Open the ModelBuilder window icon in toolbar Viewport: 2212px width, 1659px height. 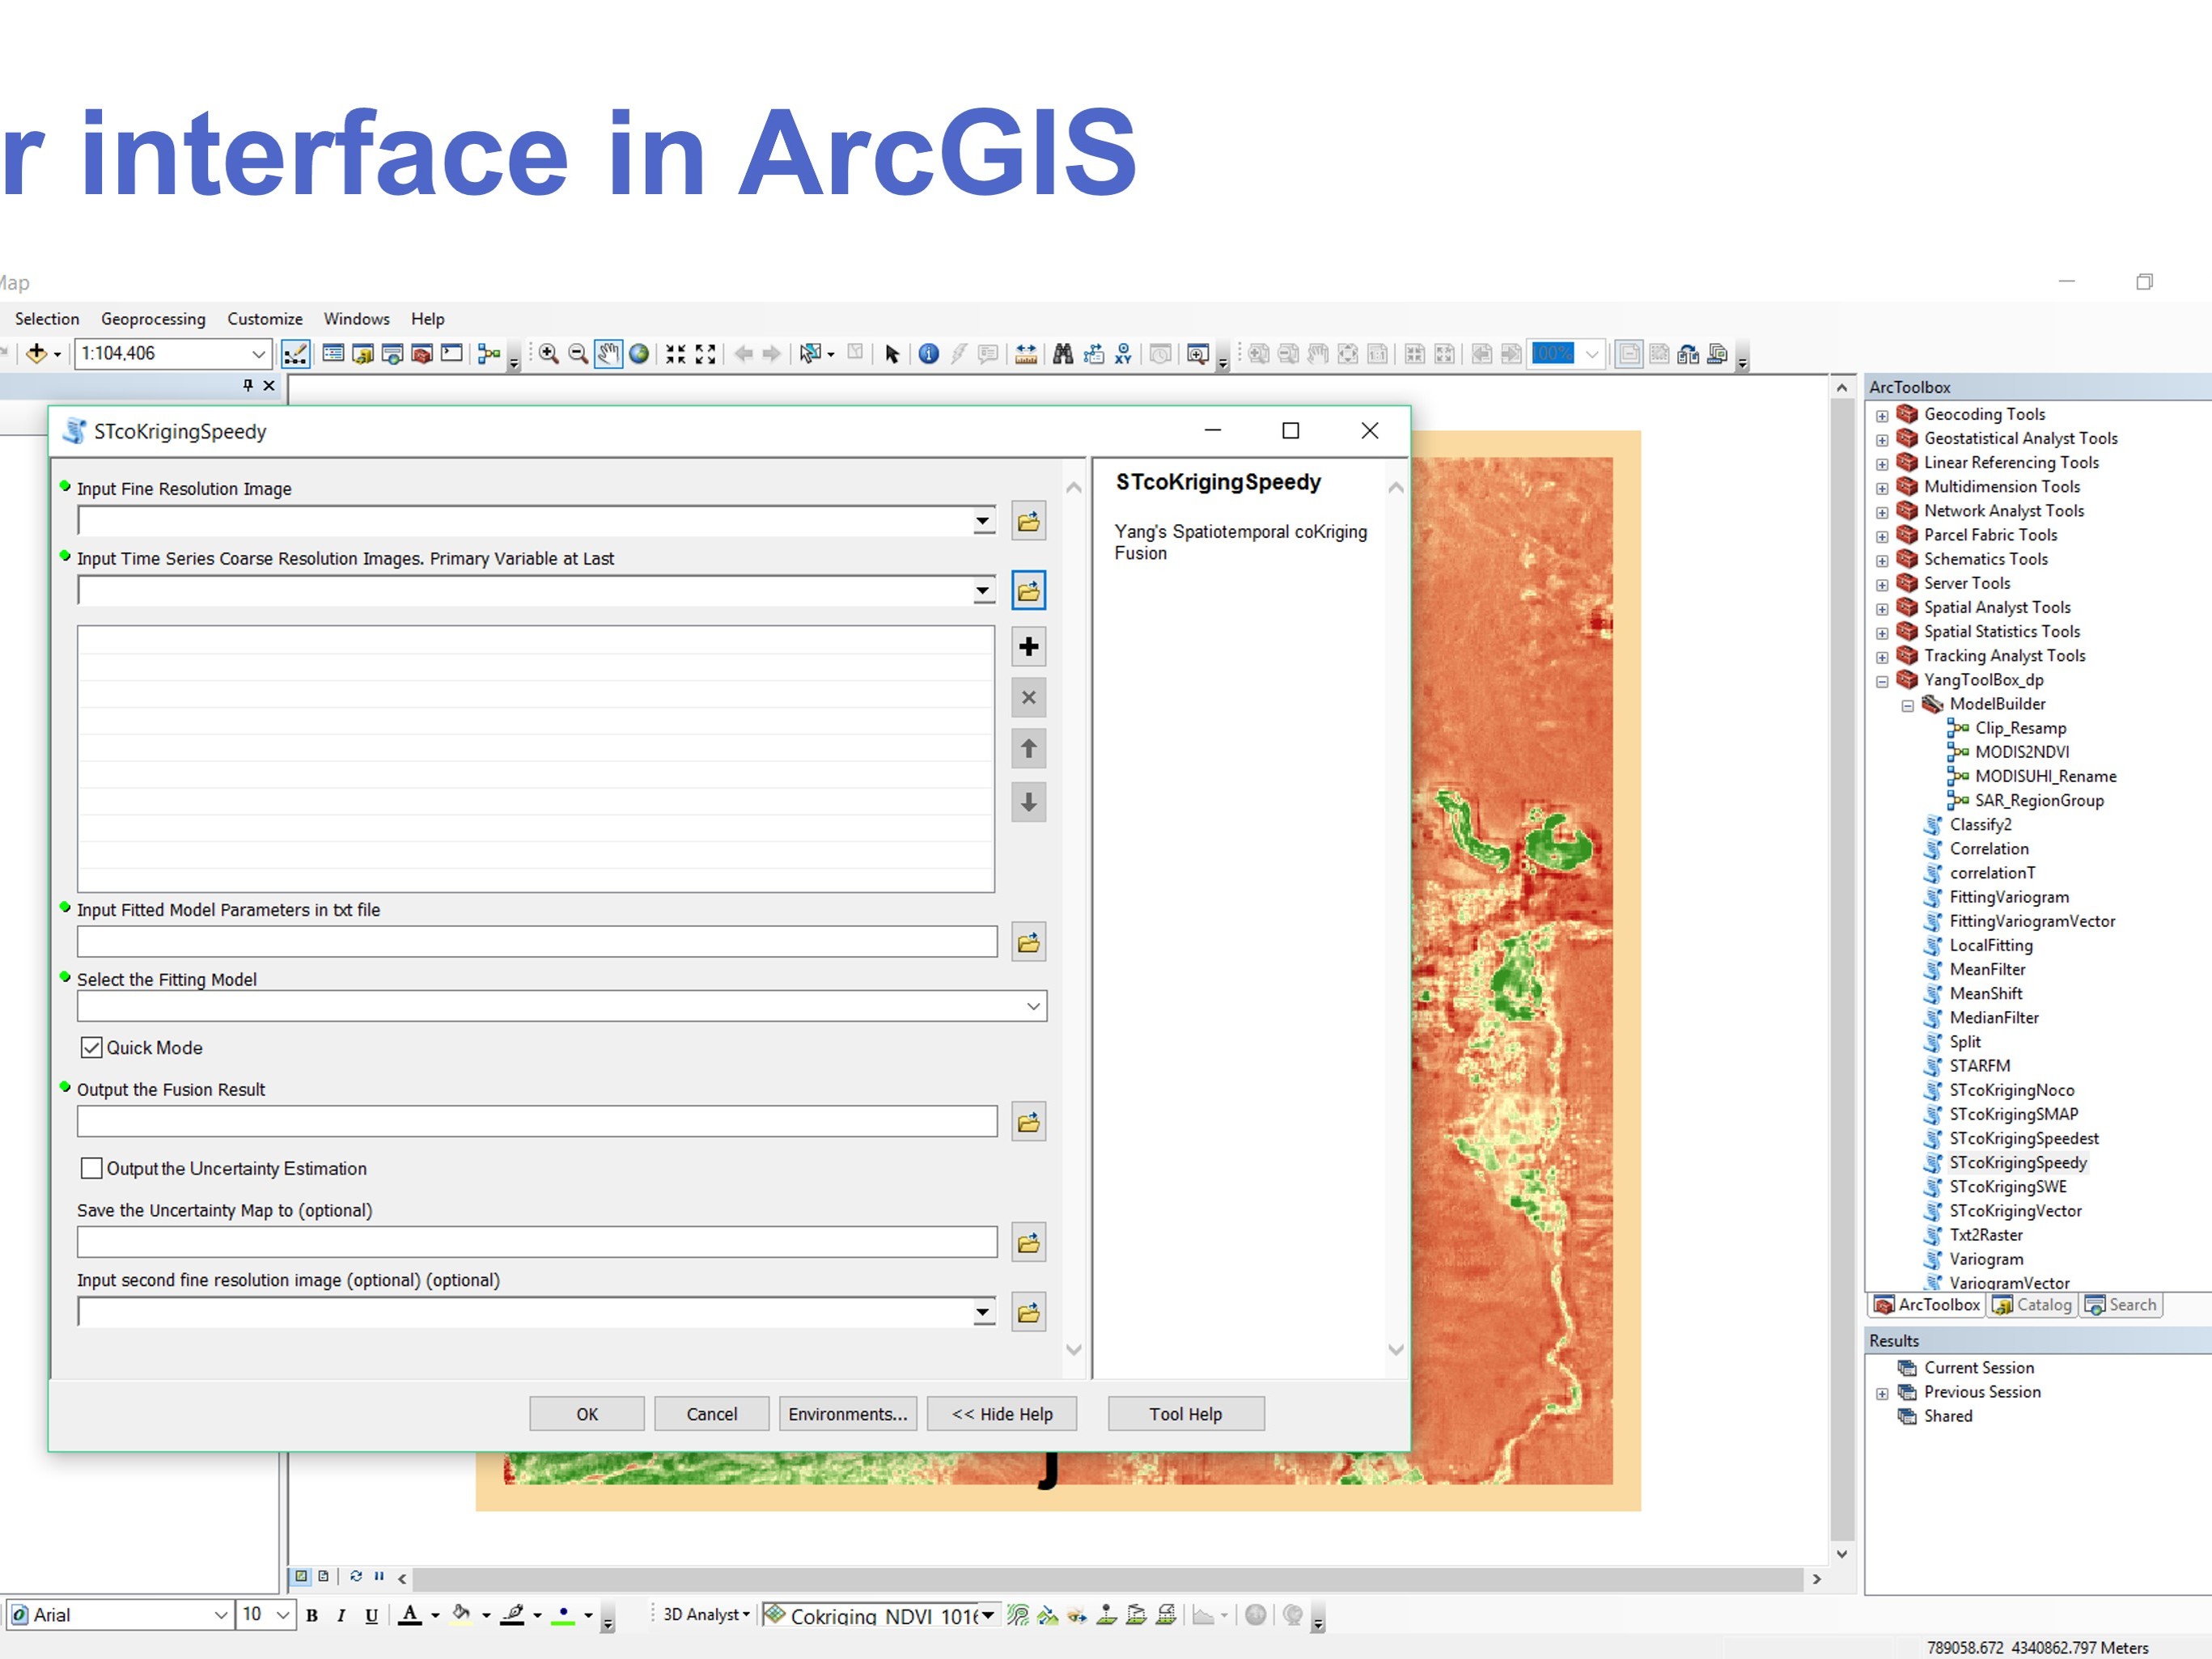(x=489, y=353)
